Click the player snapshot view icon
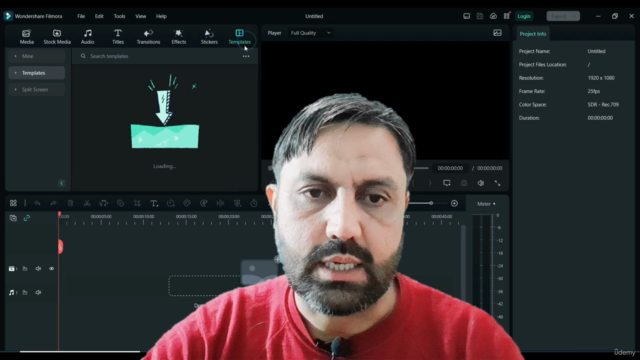This screenshot has height=360, width=640. [x=498, y=33]
